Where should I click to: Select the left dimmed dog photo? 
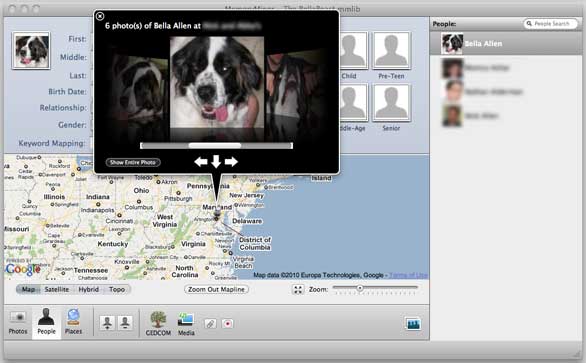(x=139, y=89)
